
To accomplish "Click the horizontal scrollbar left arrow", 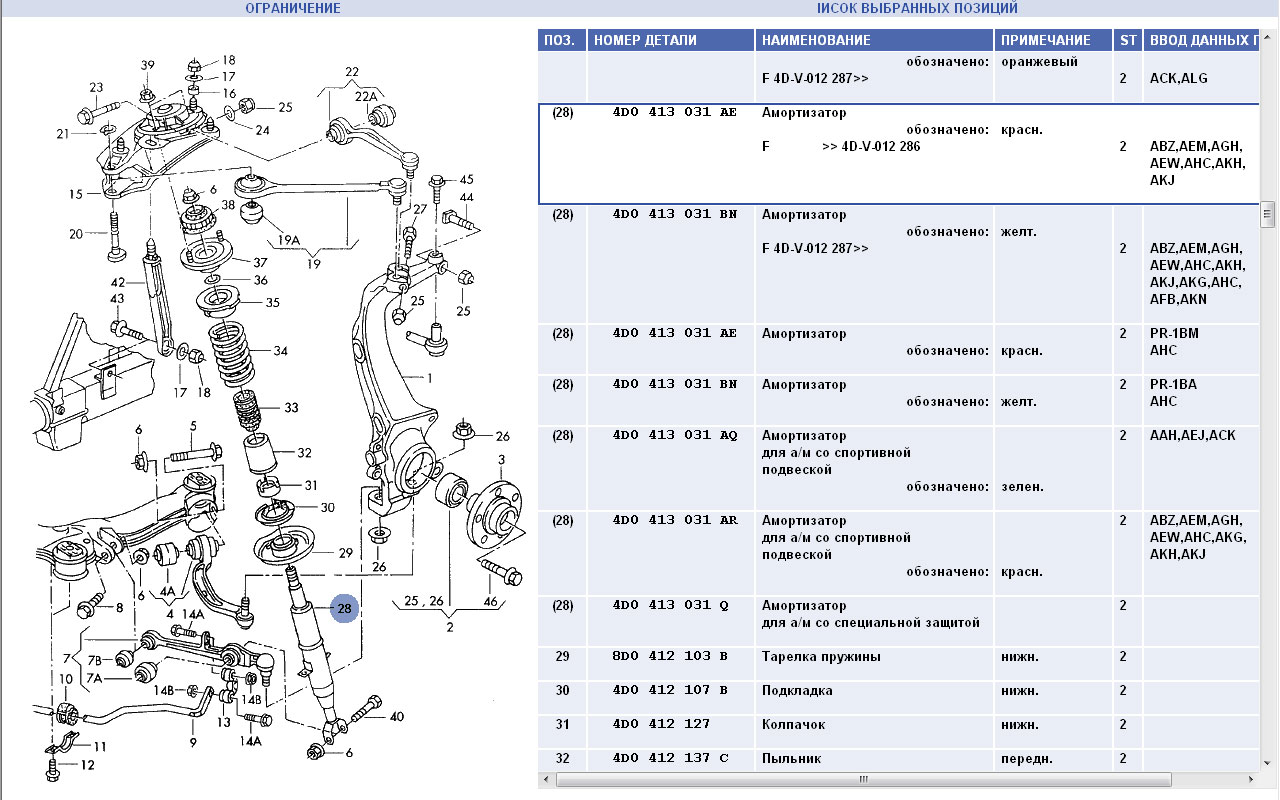I will point(547,779).
